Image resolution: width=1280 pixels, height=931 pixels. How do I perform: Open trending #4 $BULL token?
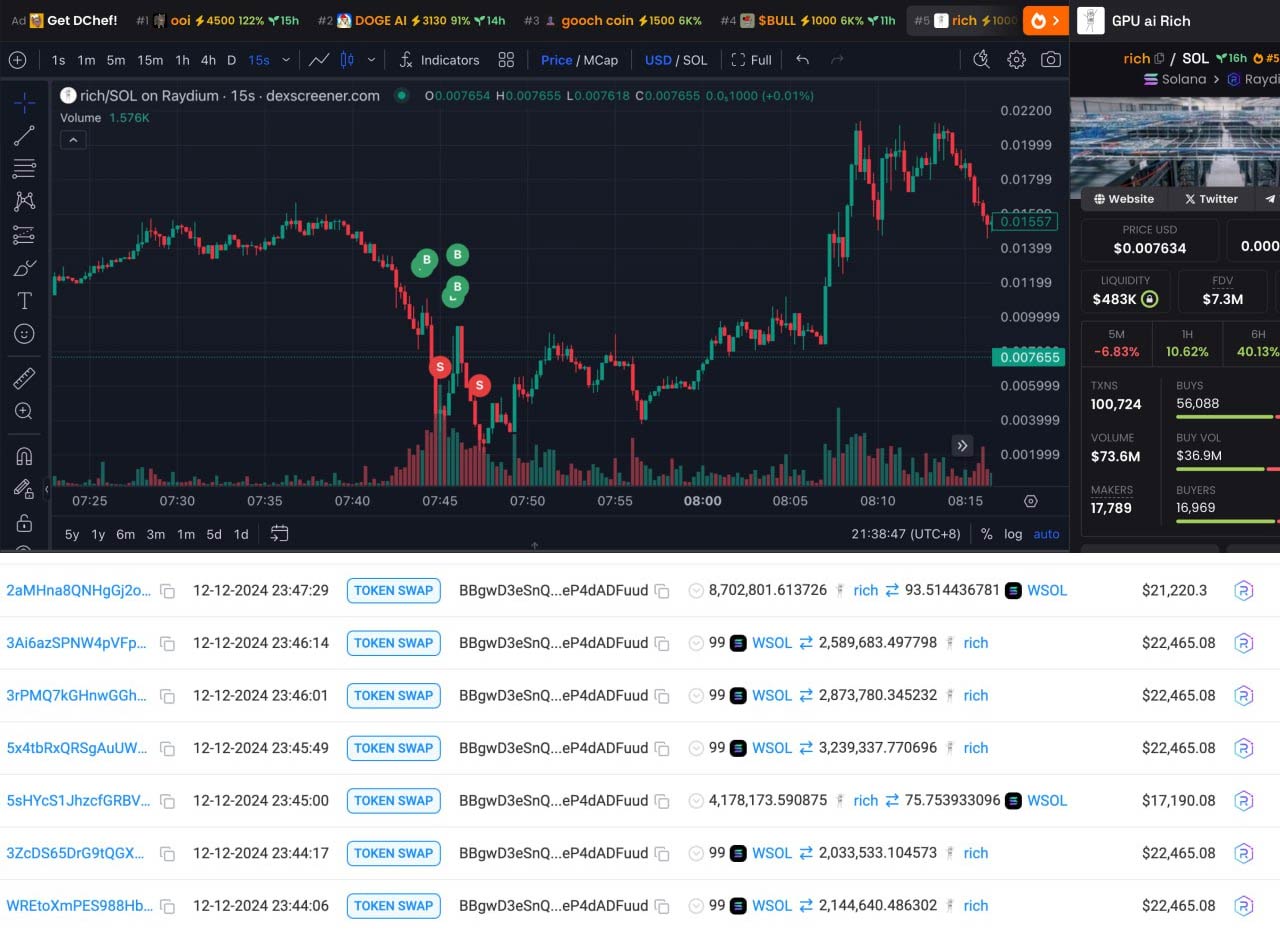[808, 20]
